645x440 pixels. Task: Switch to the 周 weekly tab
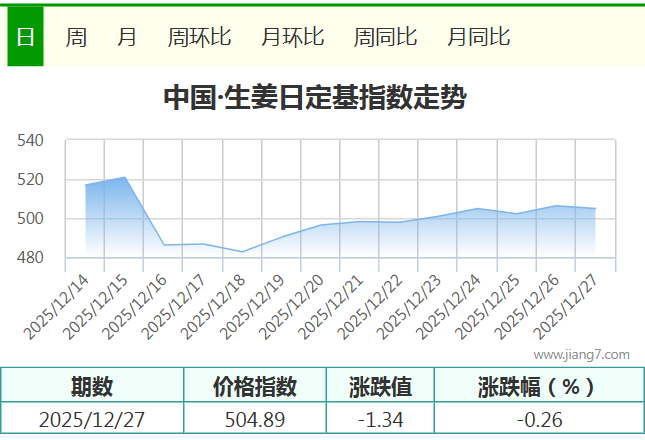click(76, 37)
